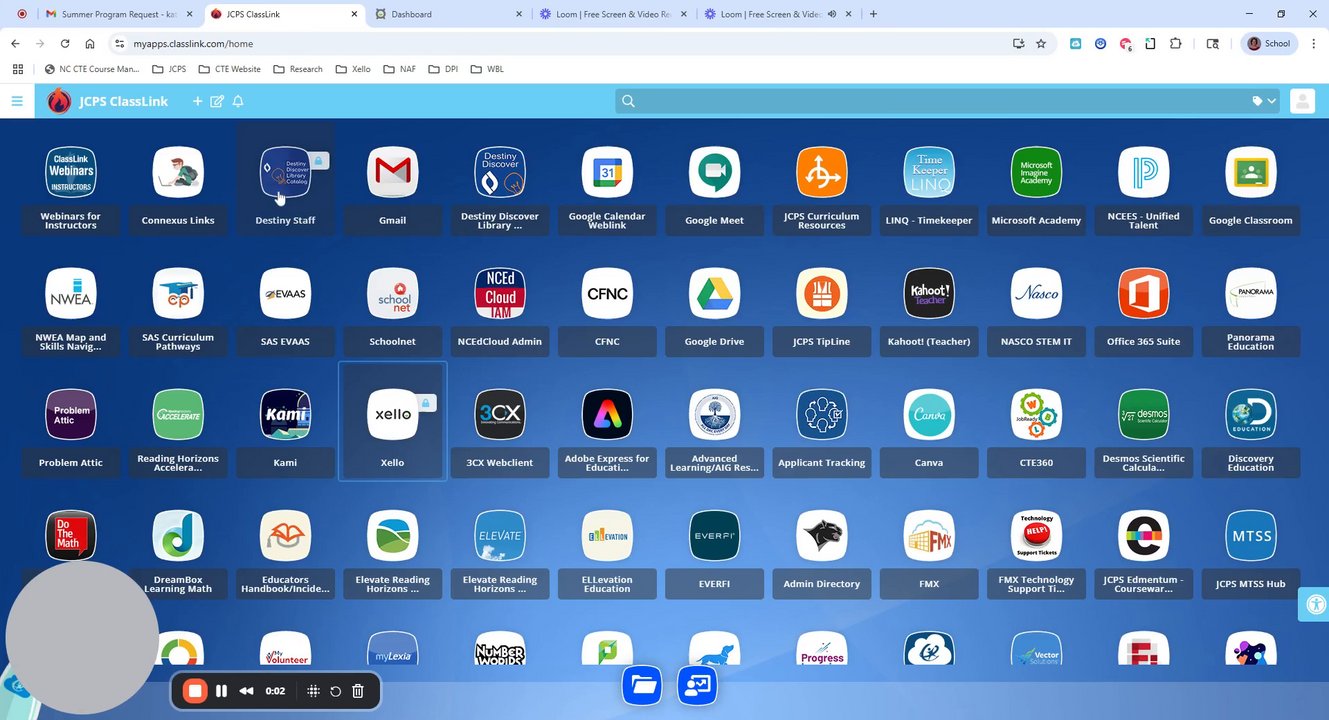Bookmark this page with star icon
Viewport: 1329px width, 720px height.
[1041, 44]
